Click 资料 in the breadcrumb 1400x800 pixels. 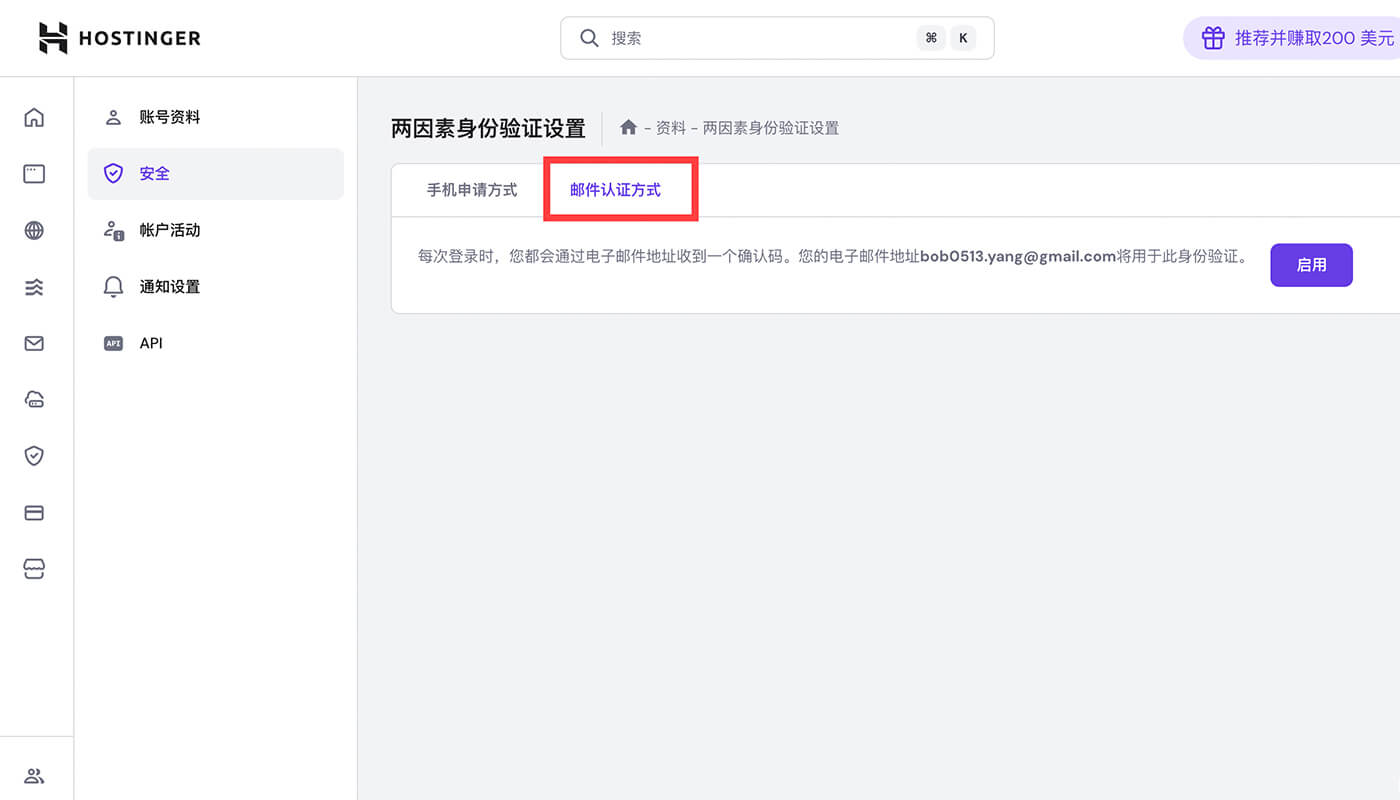pos(671,128)
